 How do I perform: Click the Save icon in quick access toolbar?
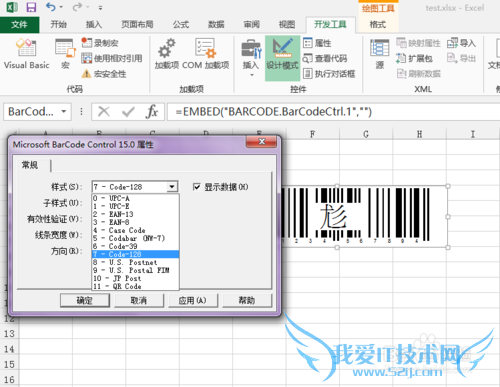coord(31,7)
